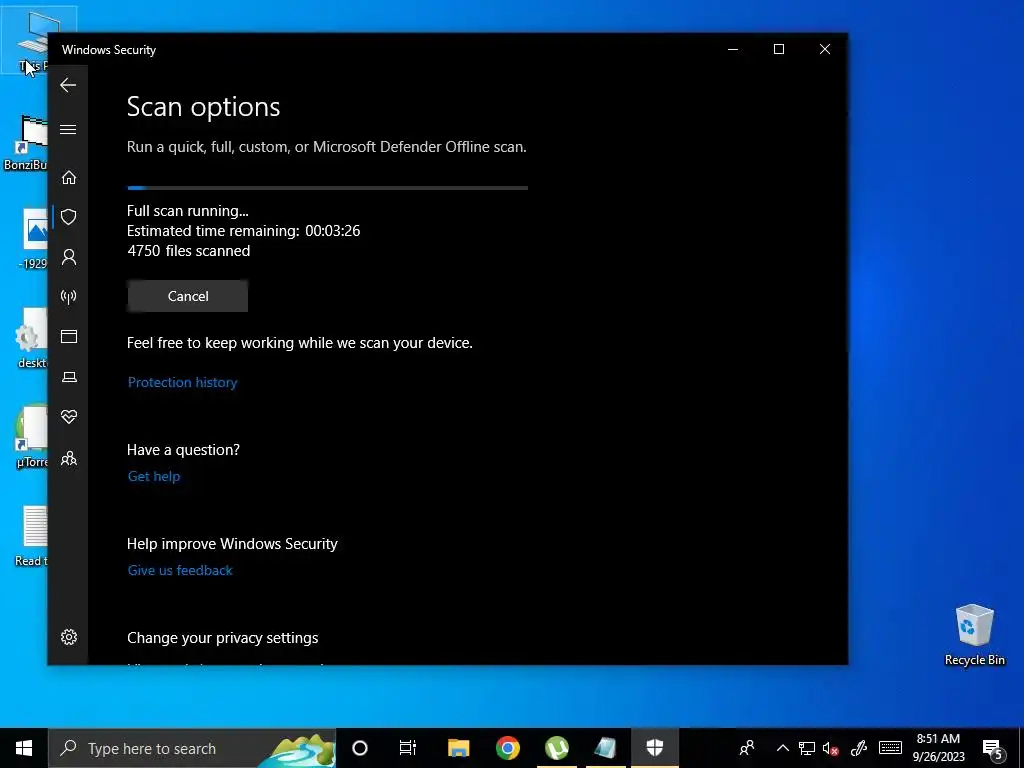Launch Google Chrome from taskbar

507,748
